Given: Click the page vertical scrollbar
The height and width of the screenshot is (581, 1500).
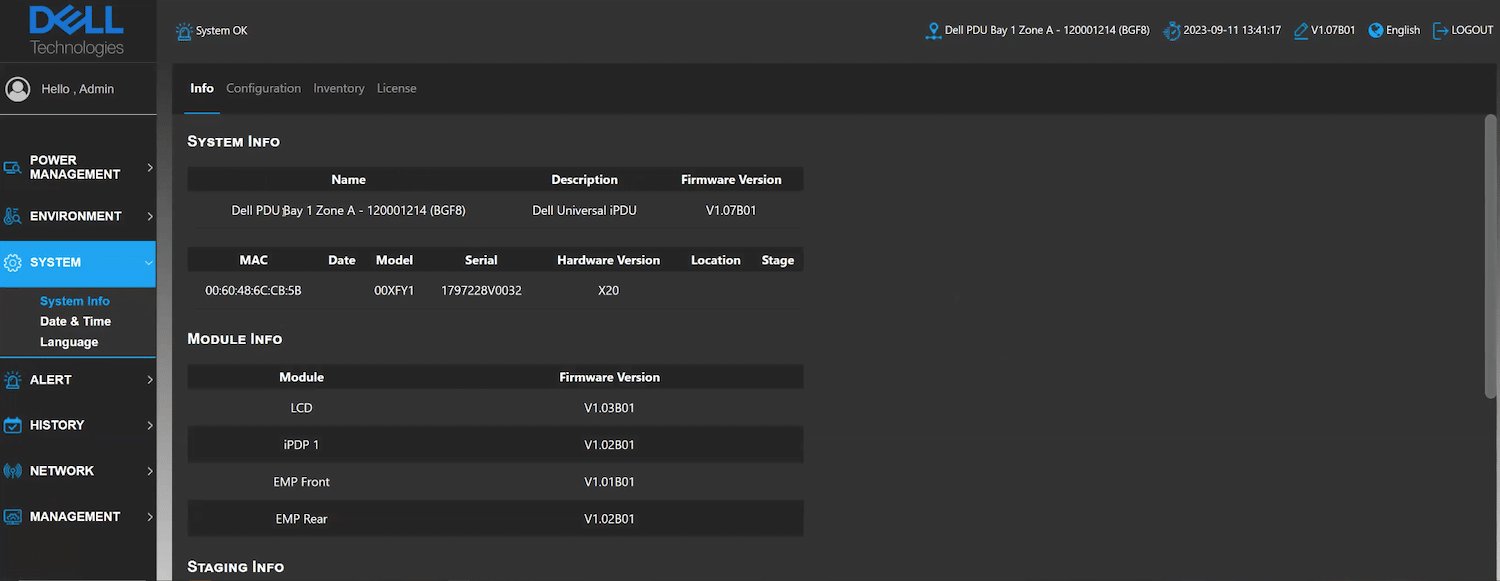Looking at the screenshot, I should point(1491,257).
